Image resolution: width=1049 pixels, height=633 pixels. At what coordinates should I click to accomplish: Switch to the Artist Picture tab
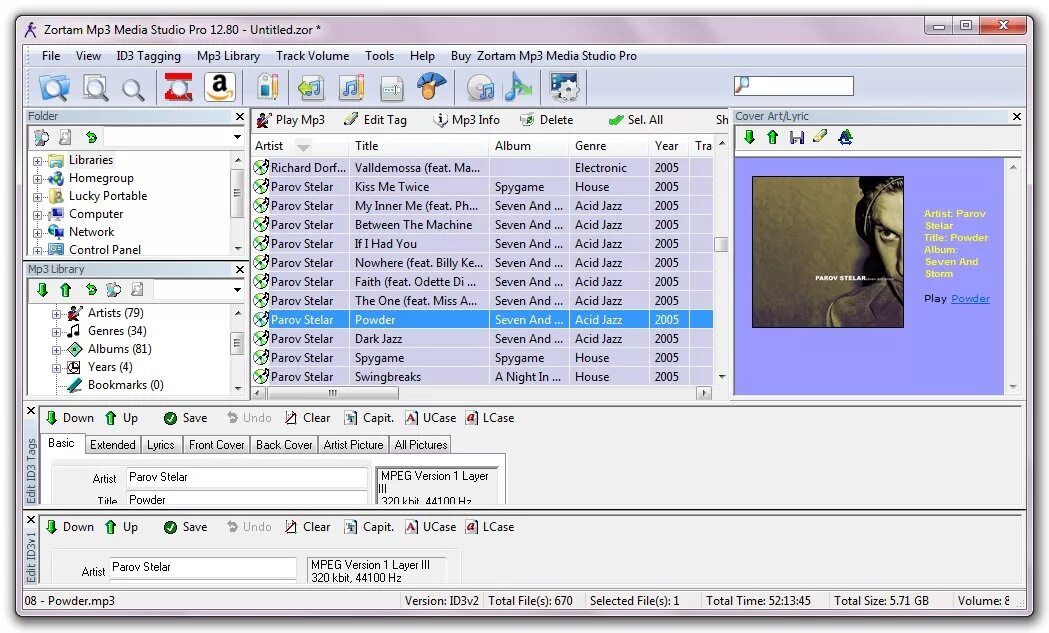(353, 445)
